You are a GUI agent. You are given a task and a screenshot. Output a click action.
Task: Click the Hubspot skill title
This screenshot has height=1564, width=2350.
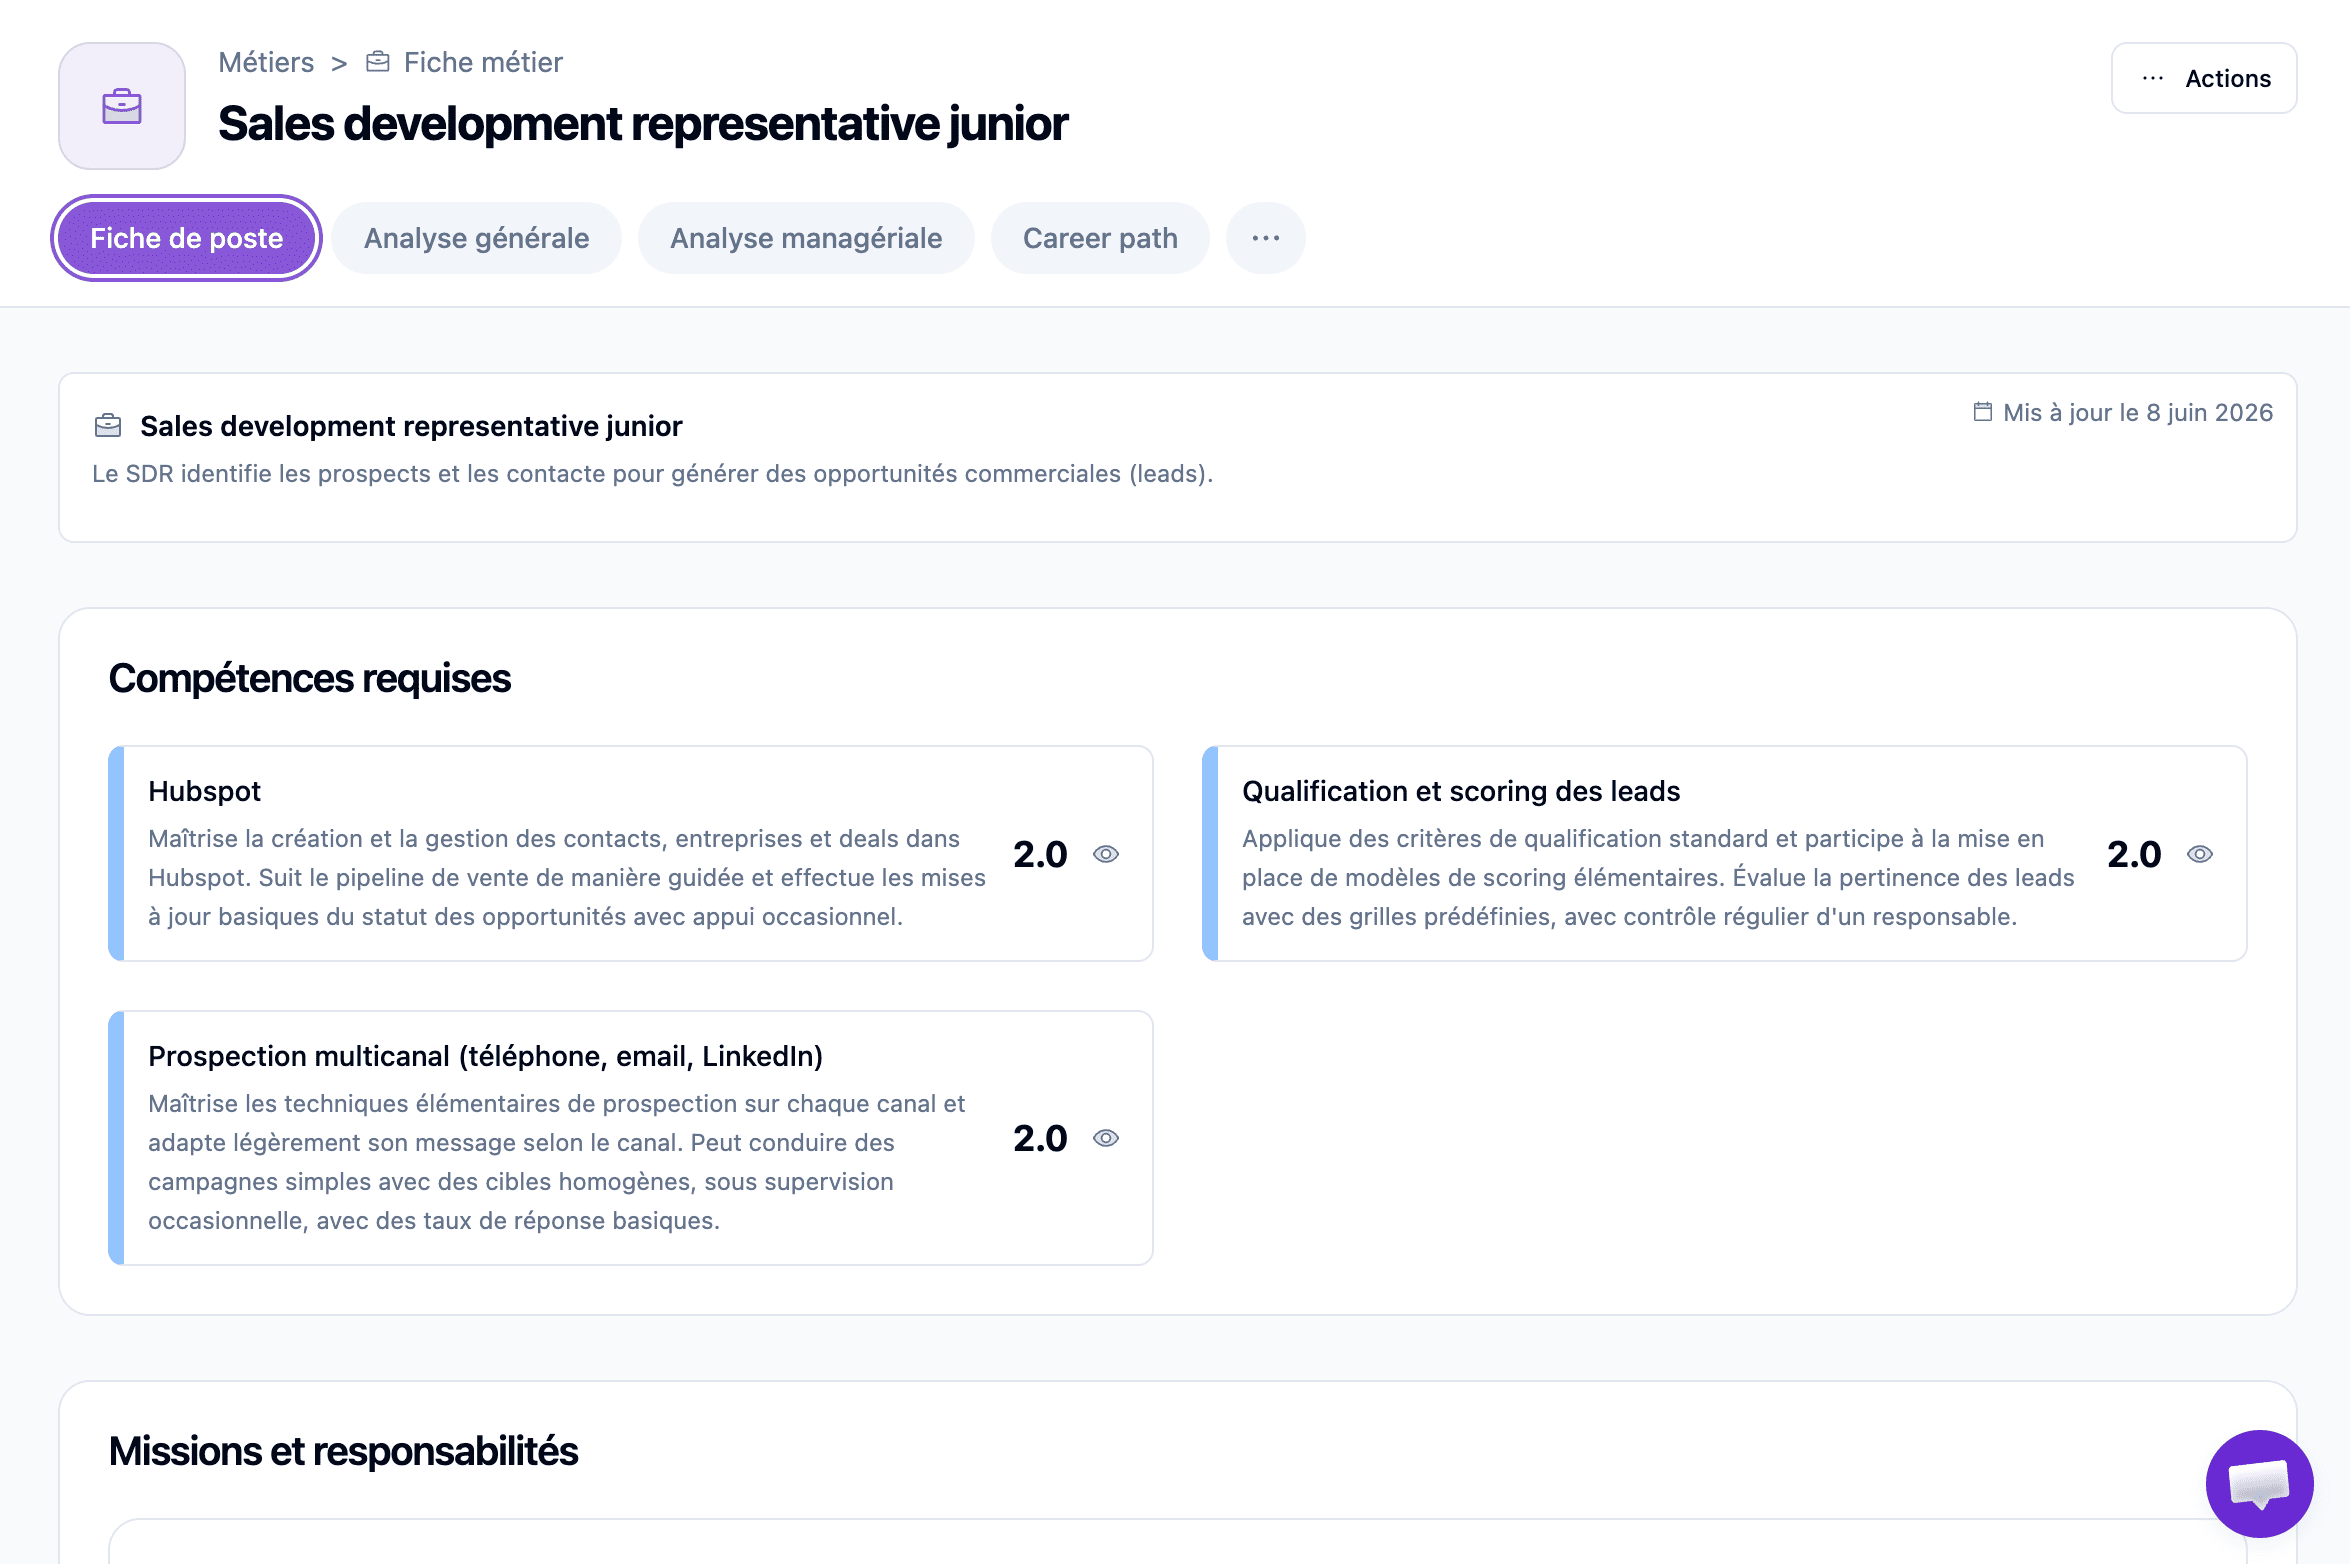[x=204, y=791]
